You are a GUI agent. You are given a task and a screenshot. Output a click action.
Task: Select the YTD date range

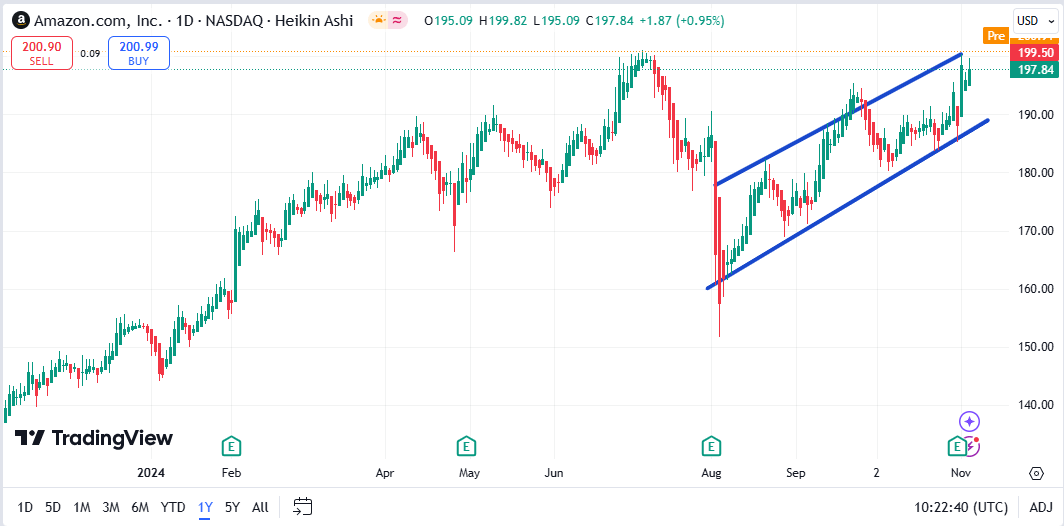point(173,507)
